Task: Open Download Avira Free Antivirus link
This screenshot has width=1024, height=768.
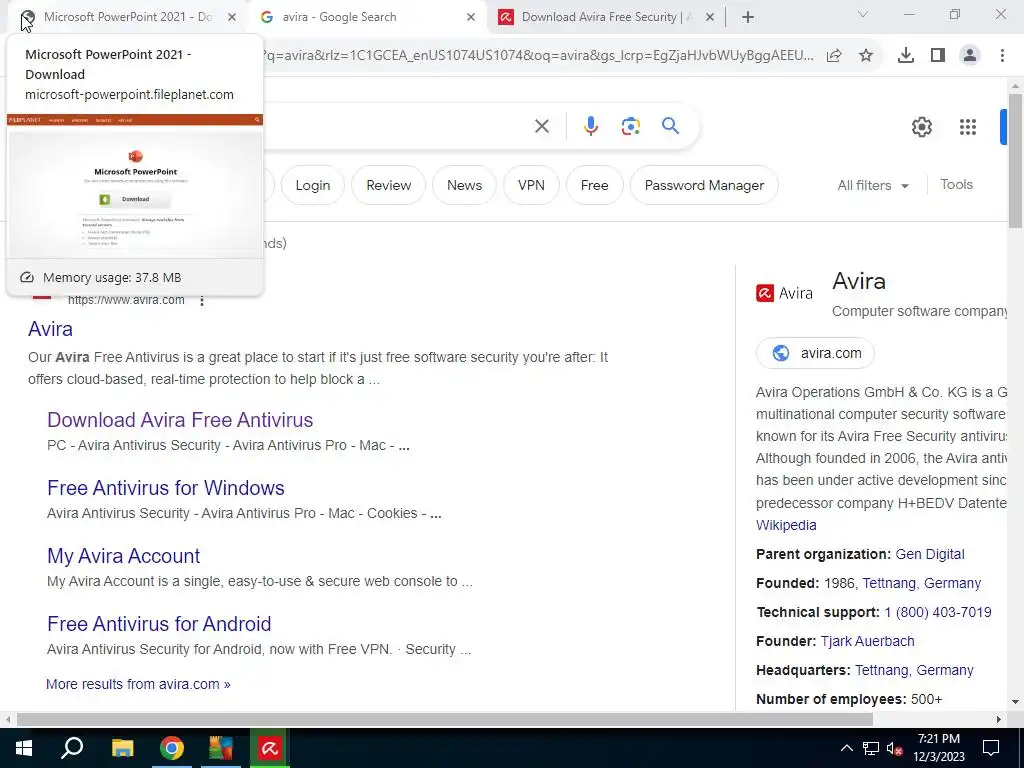Action: pos(180,420)
